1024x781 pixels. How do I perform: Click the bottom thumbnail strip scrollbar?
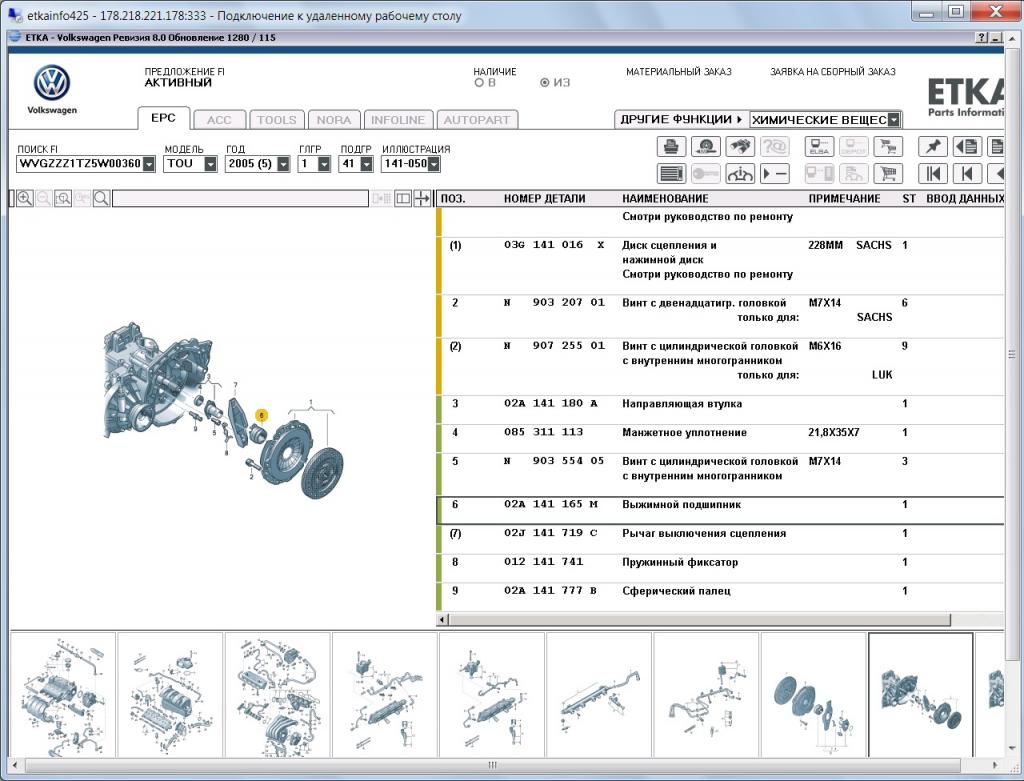[x=494, y=765]
